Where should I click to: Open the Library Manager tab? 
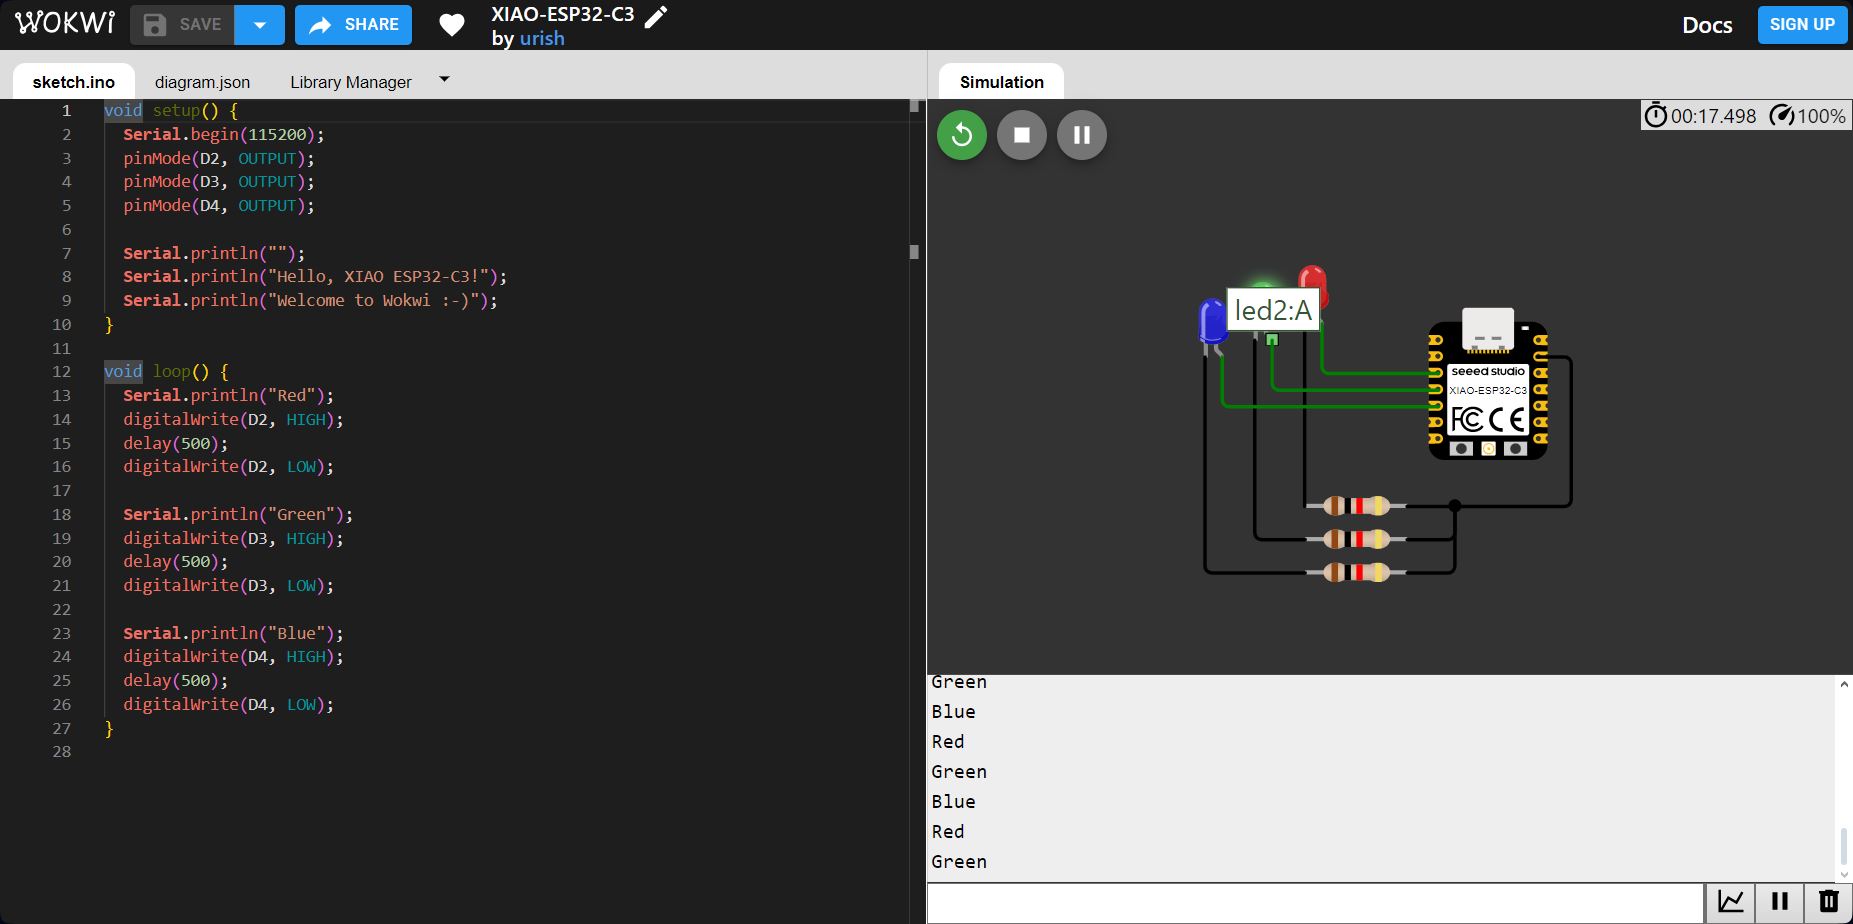tap(351, 82)
